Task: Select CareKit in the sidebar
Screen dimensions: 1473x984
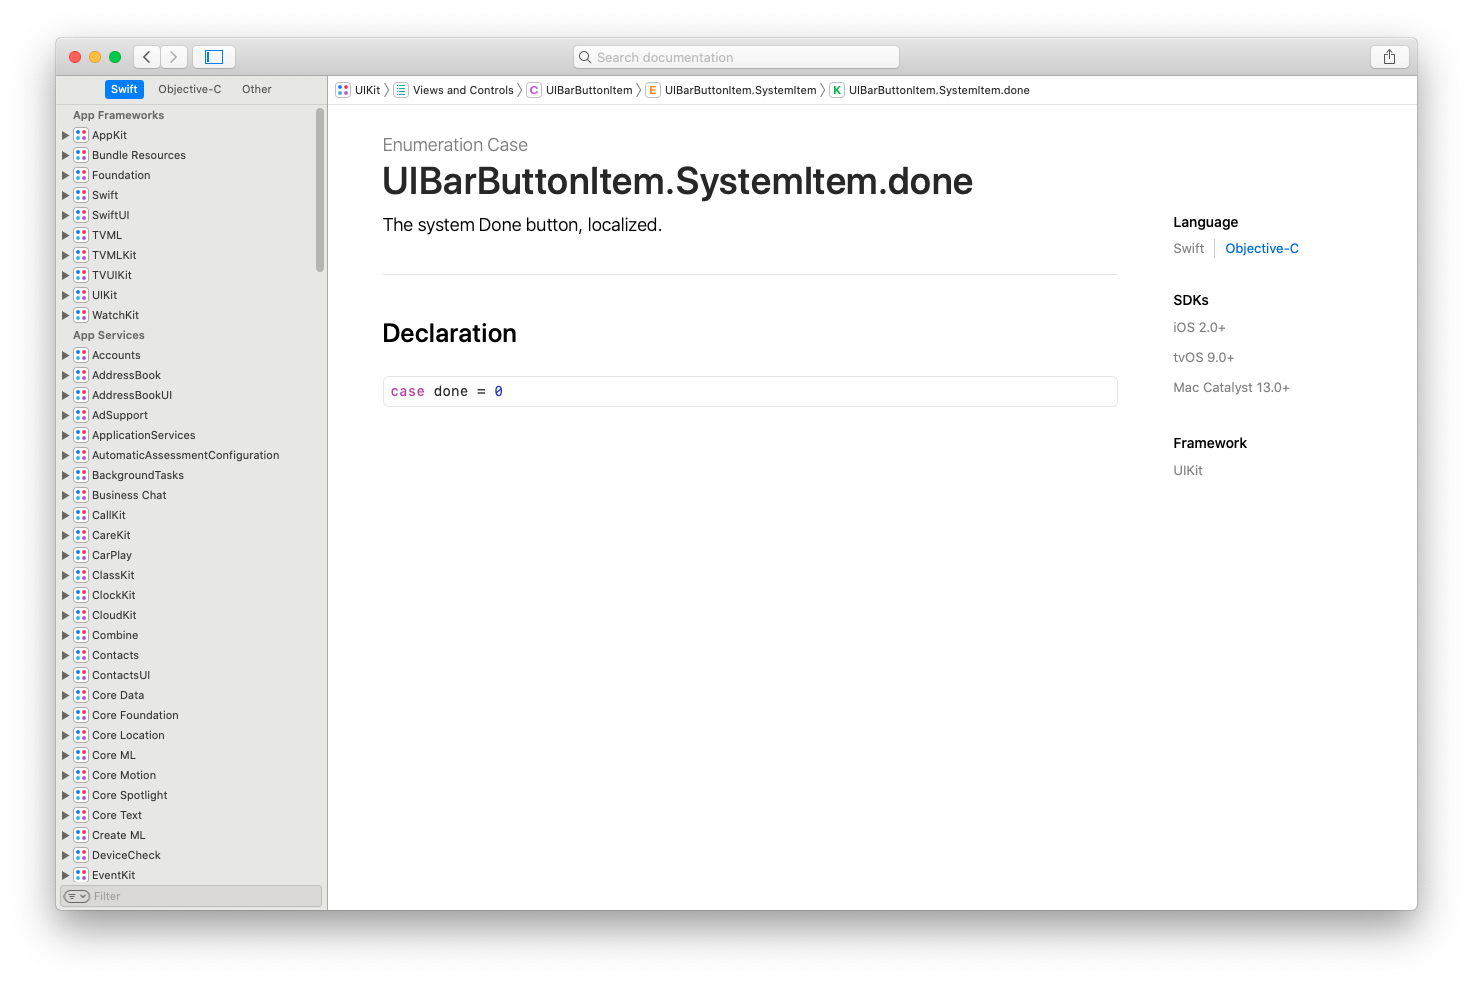Action: (111, 535)
